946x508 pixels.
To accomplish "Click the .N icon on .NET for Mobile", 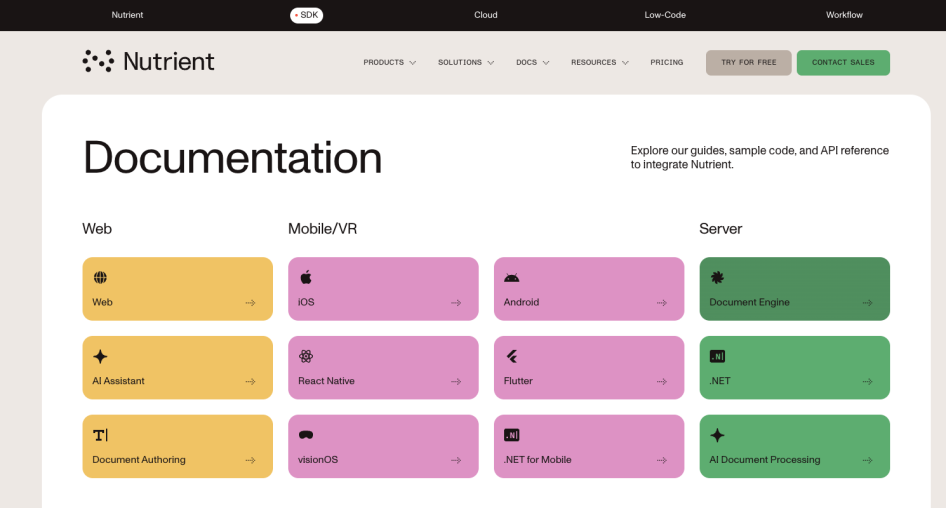I will point(512,435).
